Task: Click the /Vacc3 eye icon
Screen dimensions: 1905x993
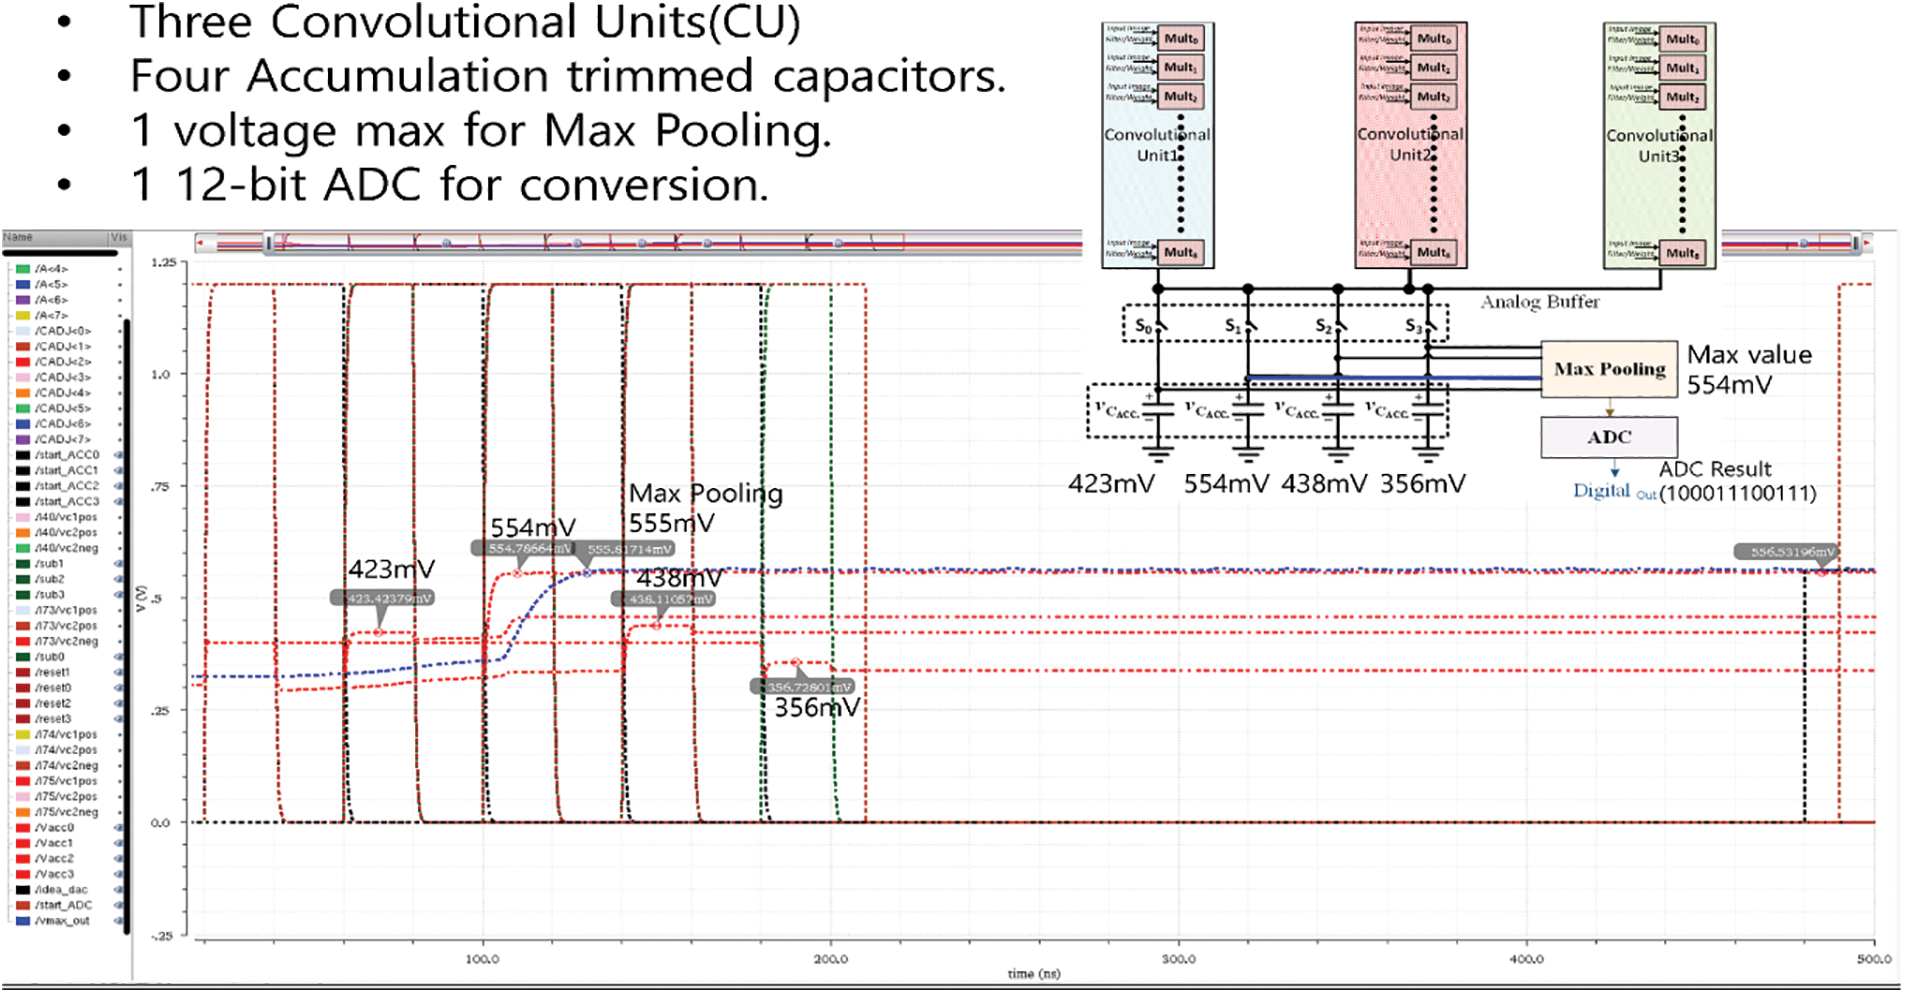Action: pyautogui.click(x=119, y=874)
